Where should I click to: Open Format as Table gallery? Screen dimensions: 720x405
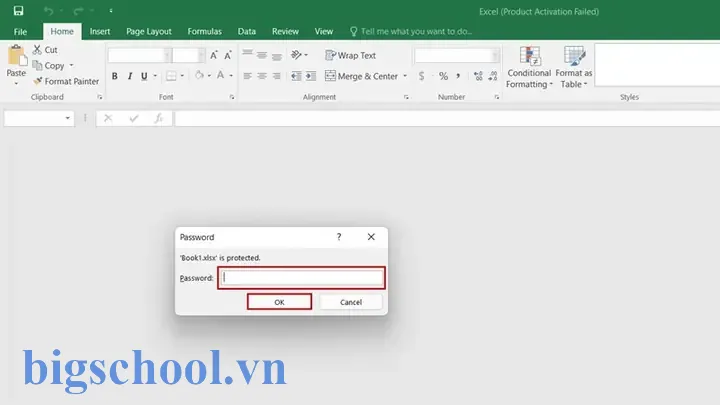574,67
